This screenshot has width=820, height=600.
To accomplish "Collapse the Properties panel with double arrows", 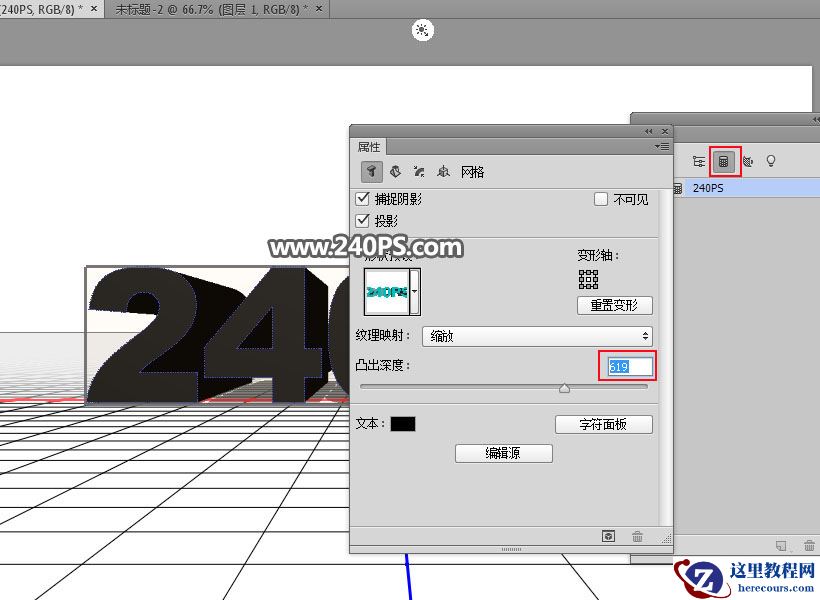I will point(648,130).
